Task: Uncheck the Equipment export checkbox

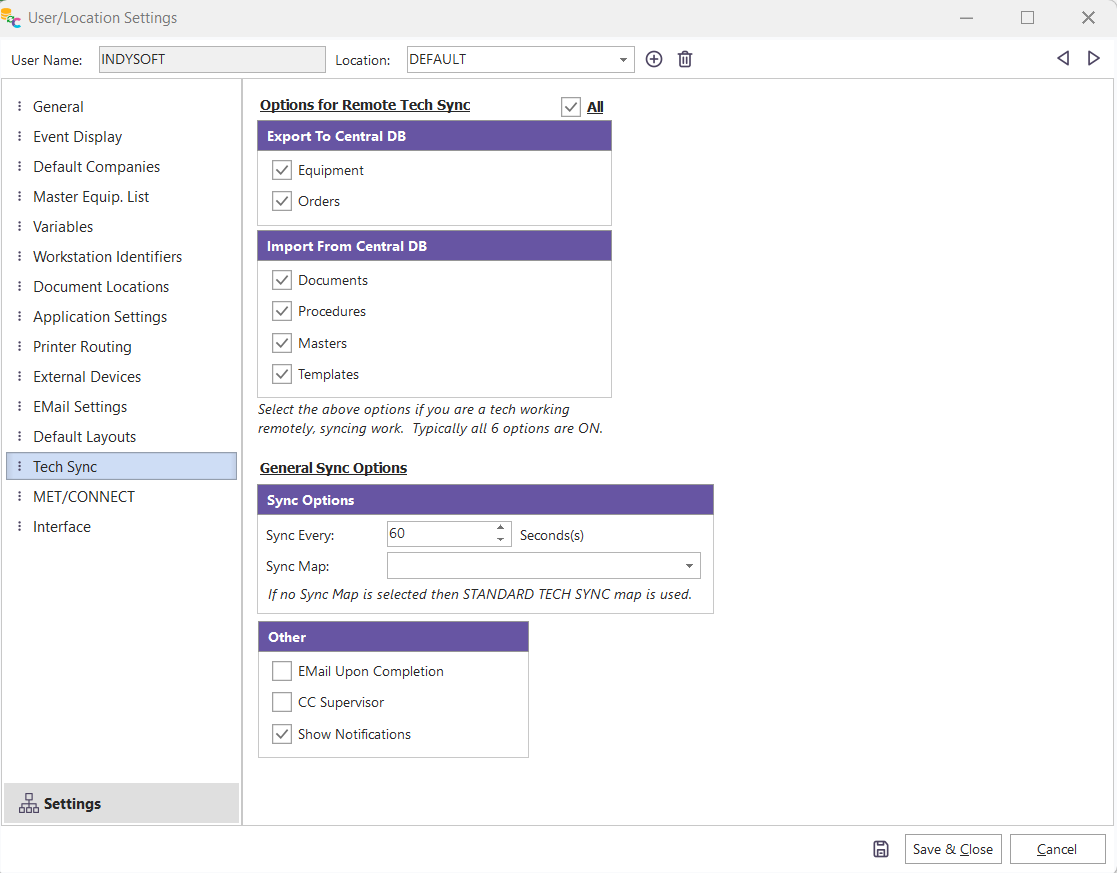Action: [x=282, y=170]
